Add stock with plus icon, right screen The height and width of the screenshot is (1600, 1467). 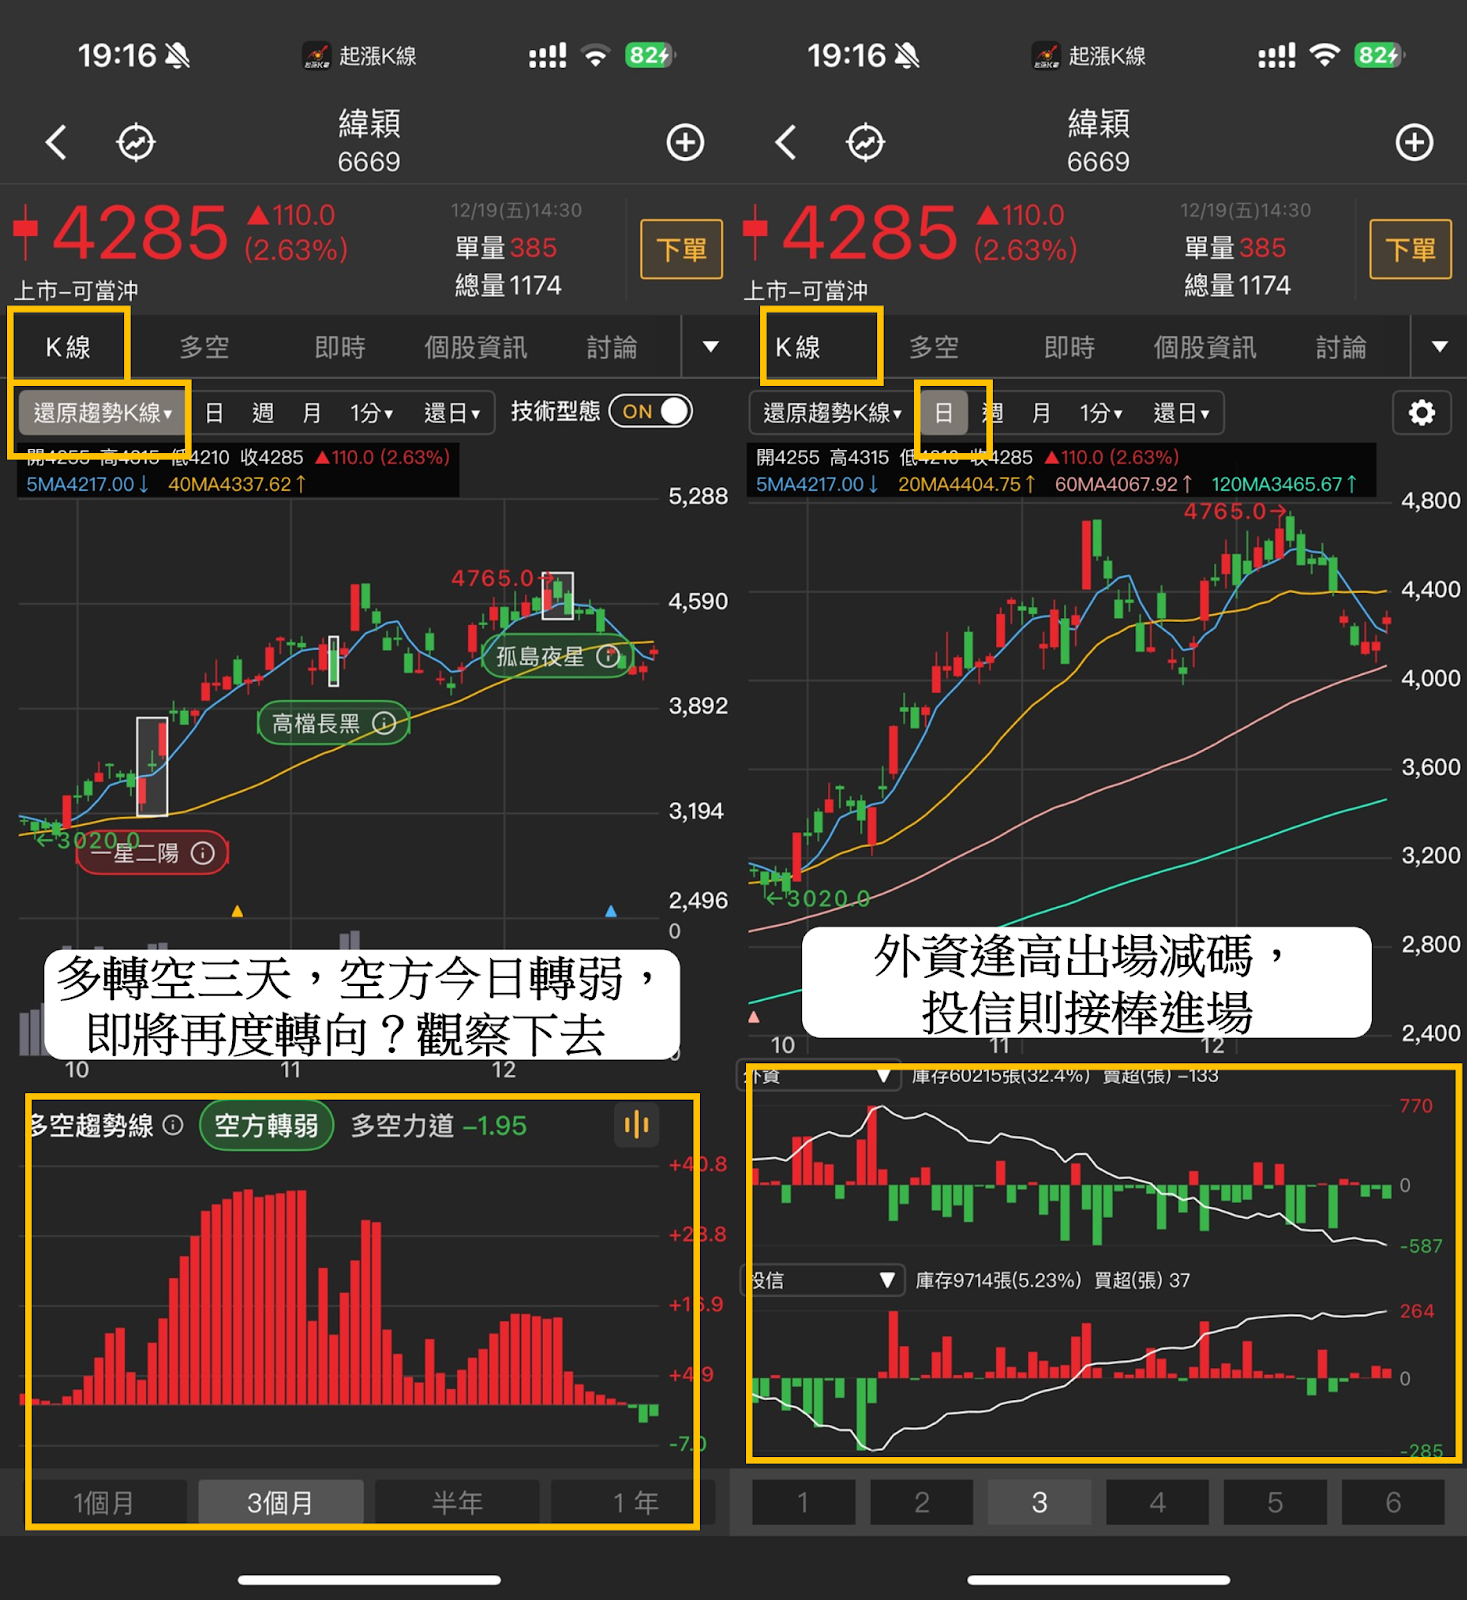pyautogui.click(x=1414, y=142)
